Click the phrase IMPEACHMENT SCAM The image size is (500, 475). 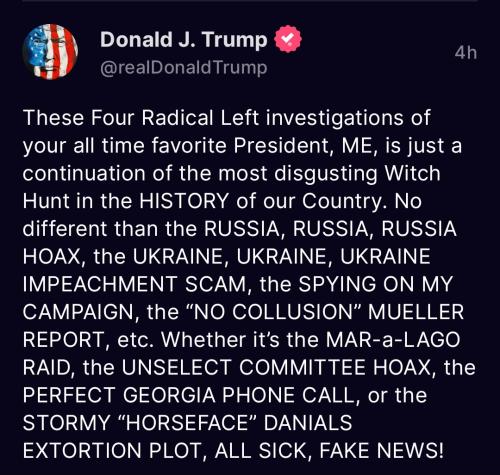click(x=134, y=284)
